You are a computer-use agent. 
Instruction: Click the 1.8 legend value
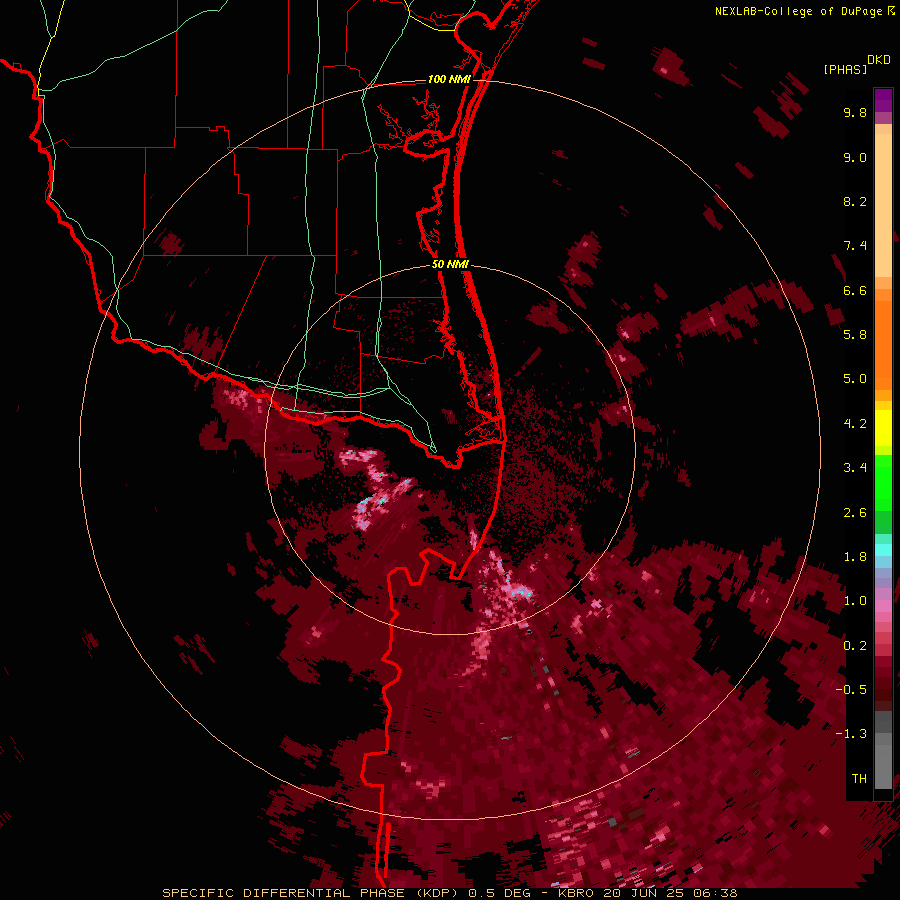(855, 557)
